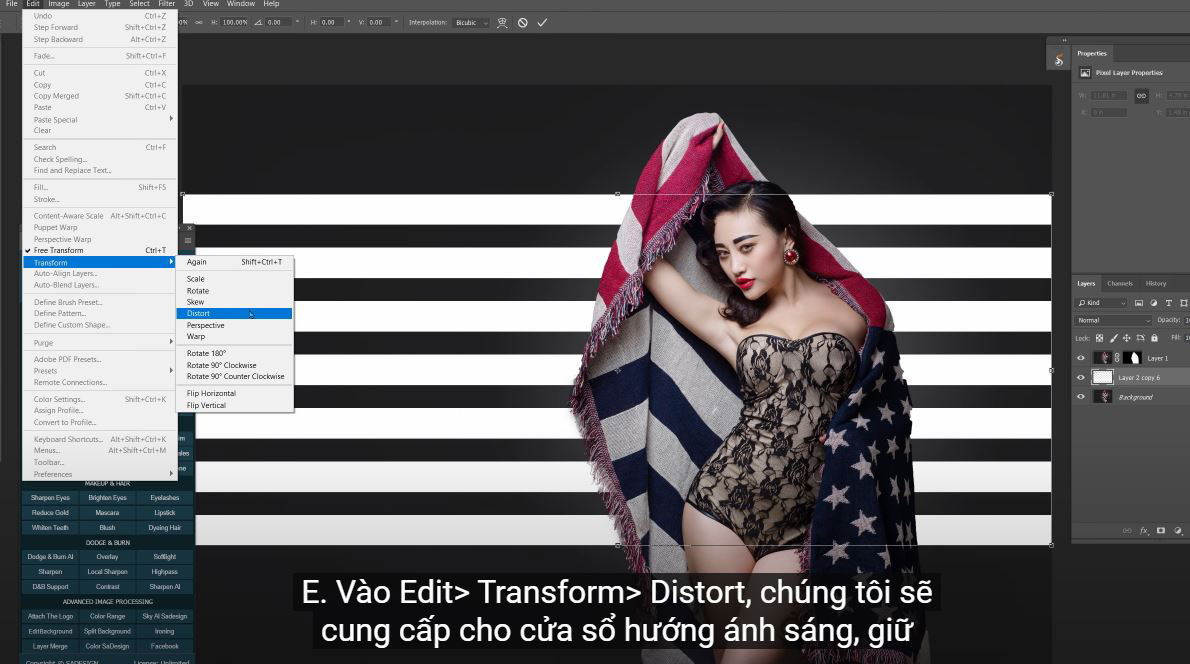The width and height of the screenshot is (1190, 664).
Task: Create new adjustment layer icon in Layers footer
Action: (x=1178, y=531)
